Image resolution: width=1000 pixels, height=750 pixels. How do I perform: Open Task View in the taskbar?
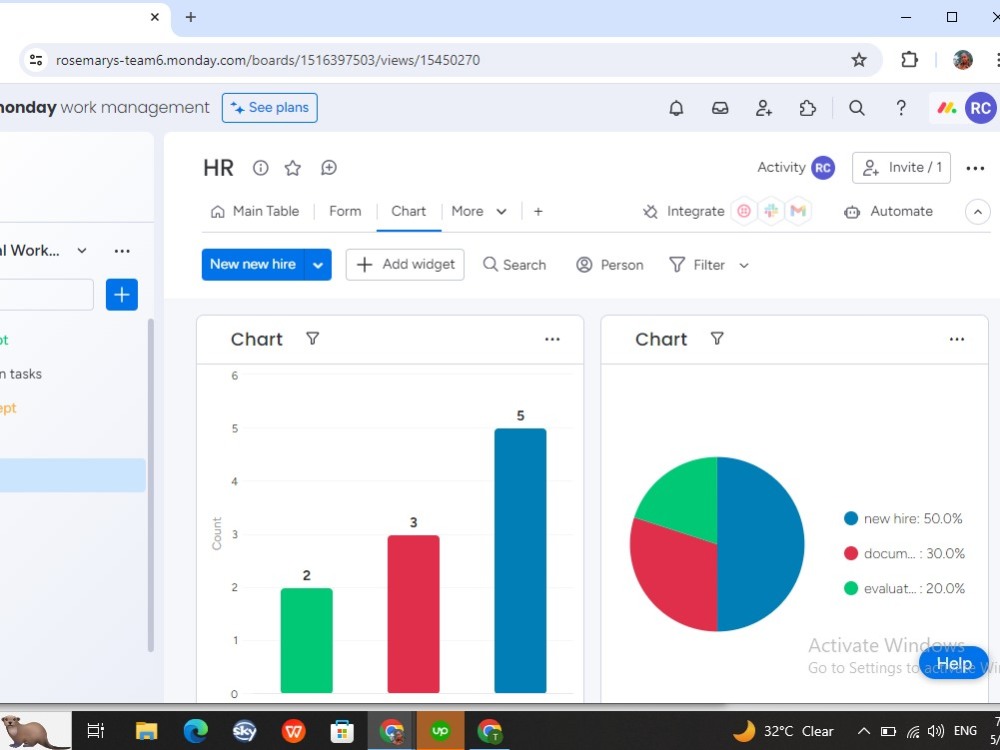point(96,731)
